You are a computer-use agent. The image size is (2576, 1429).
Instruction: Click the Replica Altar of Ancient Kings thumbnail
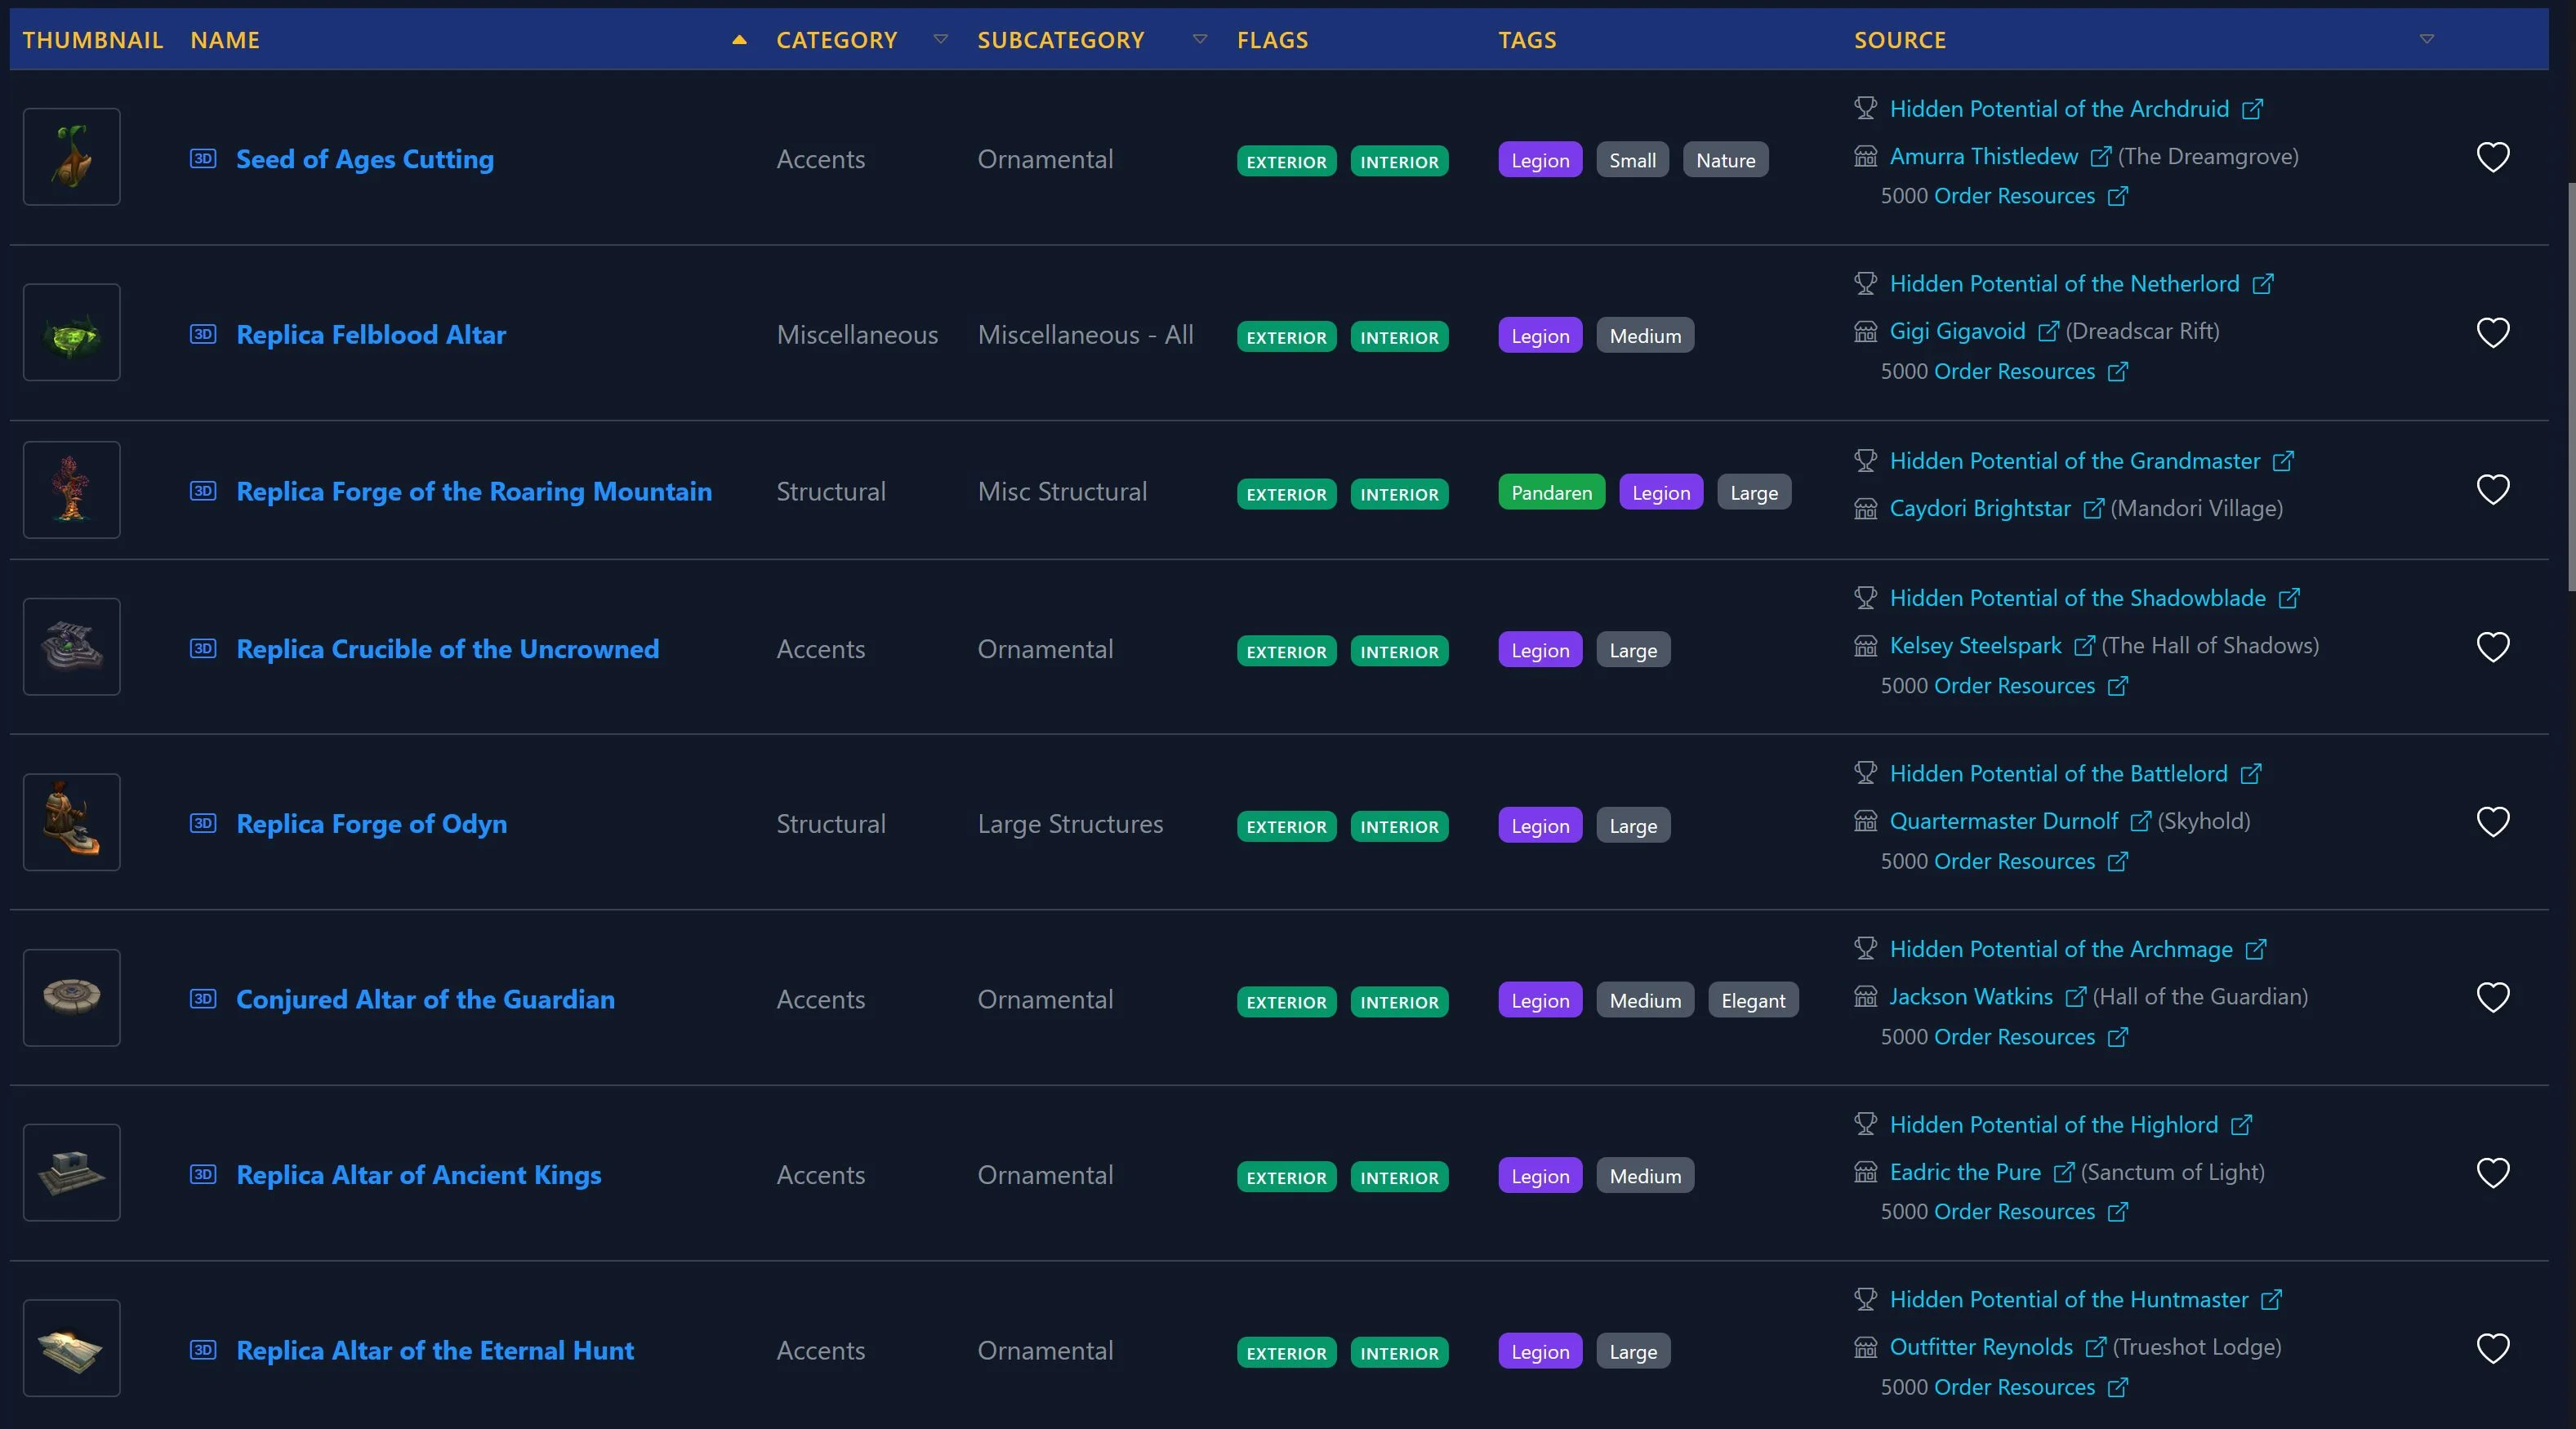(x=72, y=1172)
